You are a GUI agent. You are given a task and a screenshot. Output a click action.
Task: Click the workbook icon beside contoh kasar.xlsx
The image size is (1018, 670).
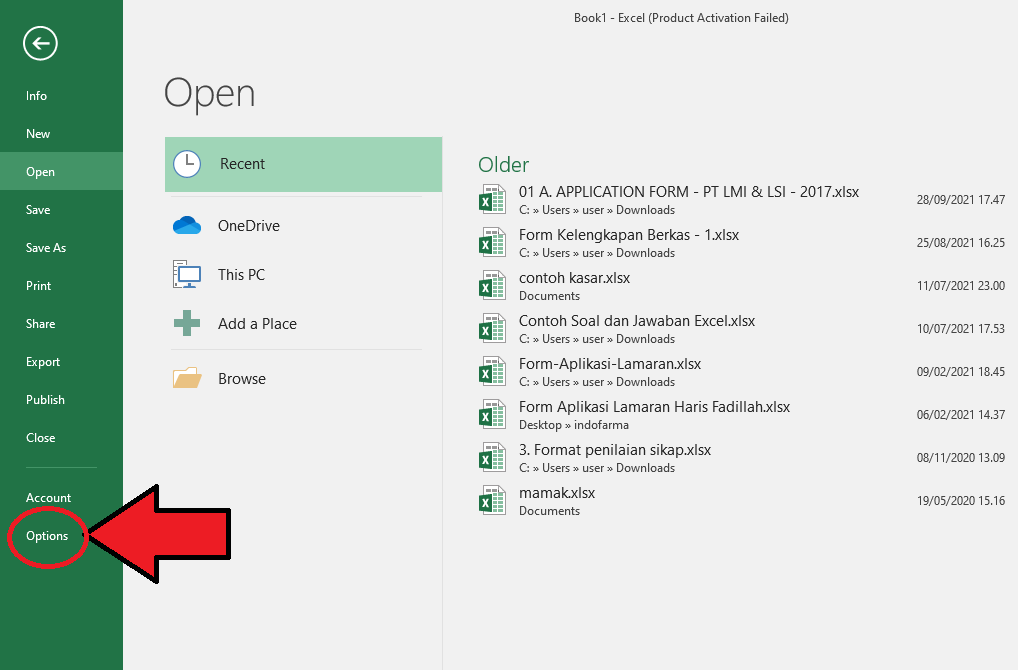(492, 285)
